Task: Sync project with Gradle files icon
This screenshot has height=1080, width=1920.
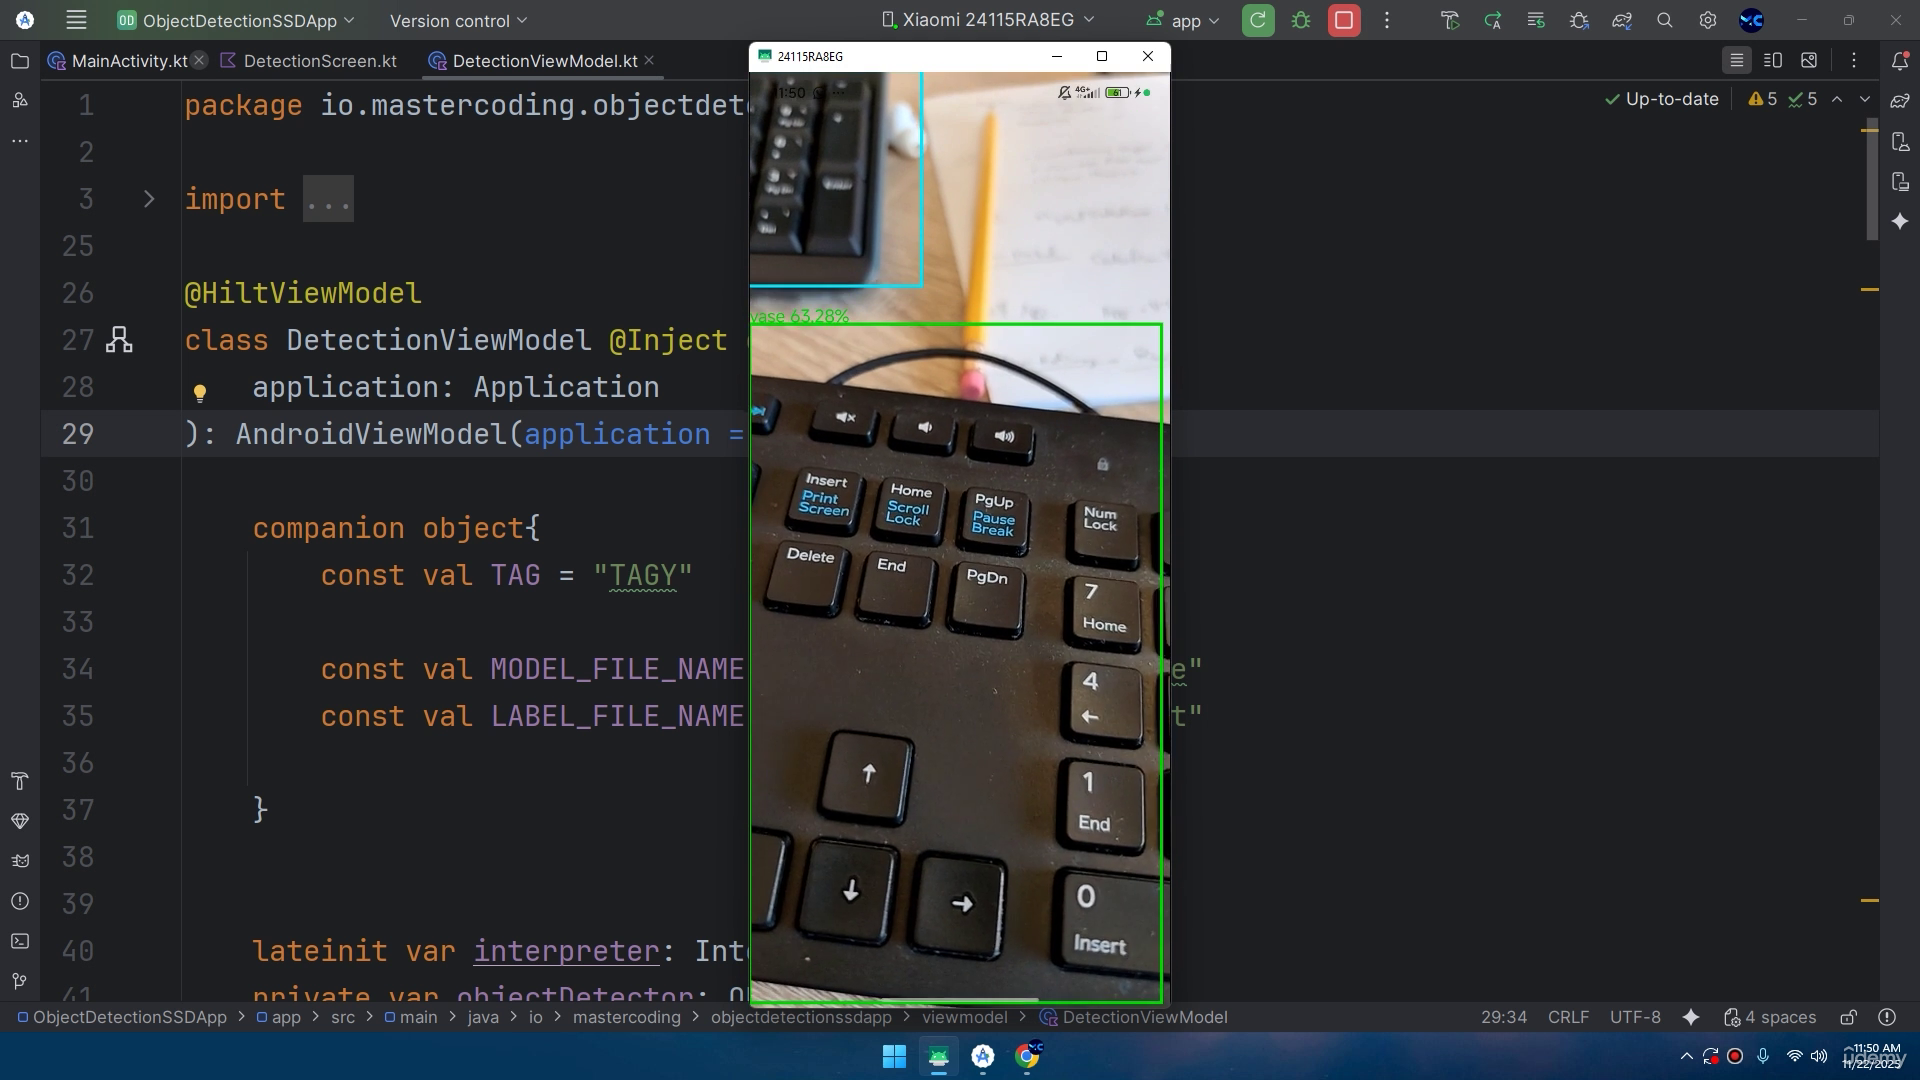Action: [1622, 20]
